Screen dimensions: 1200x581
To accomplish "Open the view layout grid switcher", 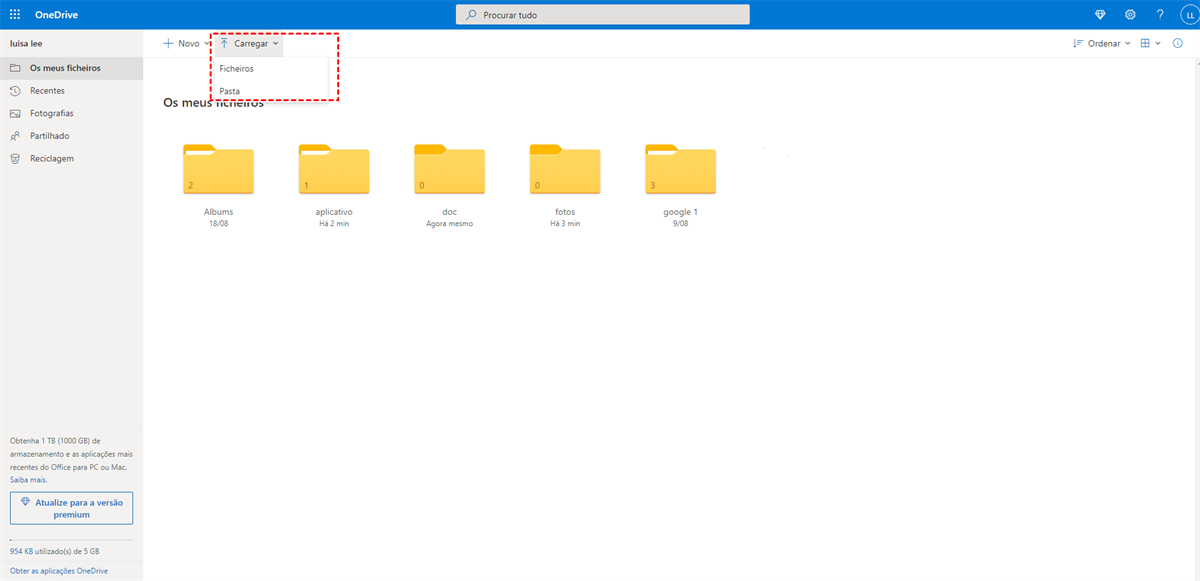I will pyautogui.click(x=1150, y=44).
